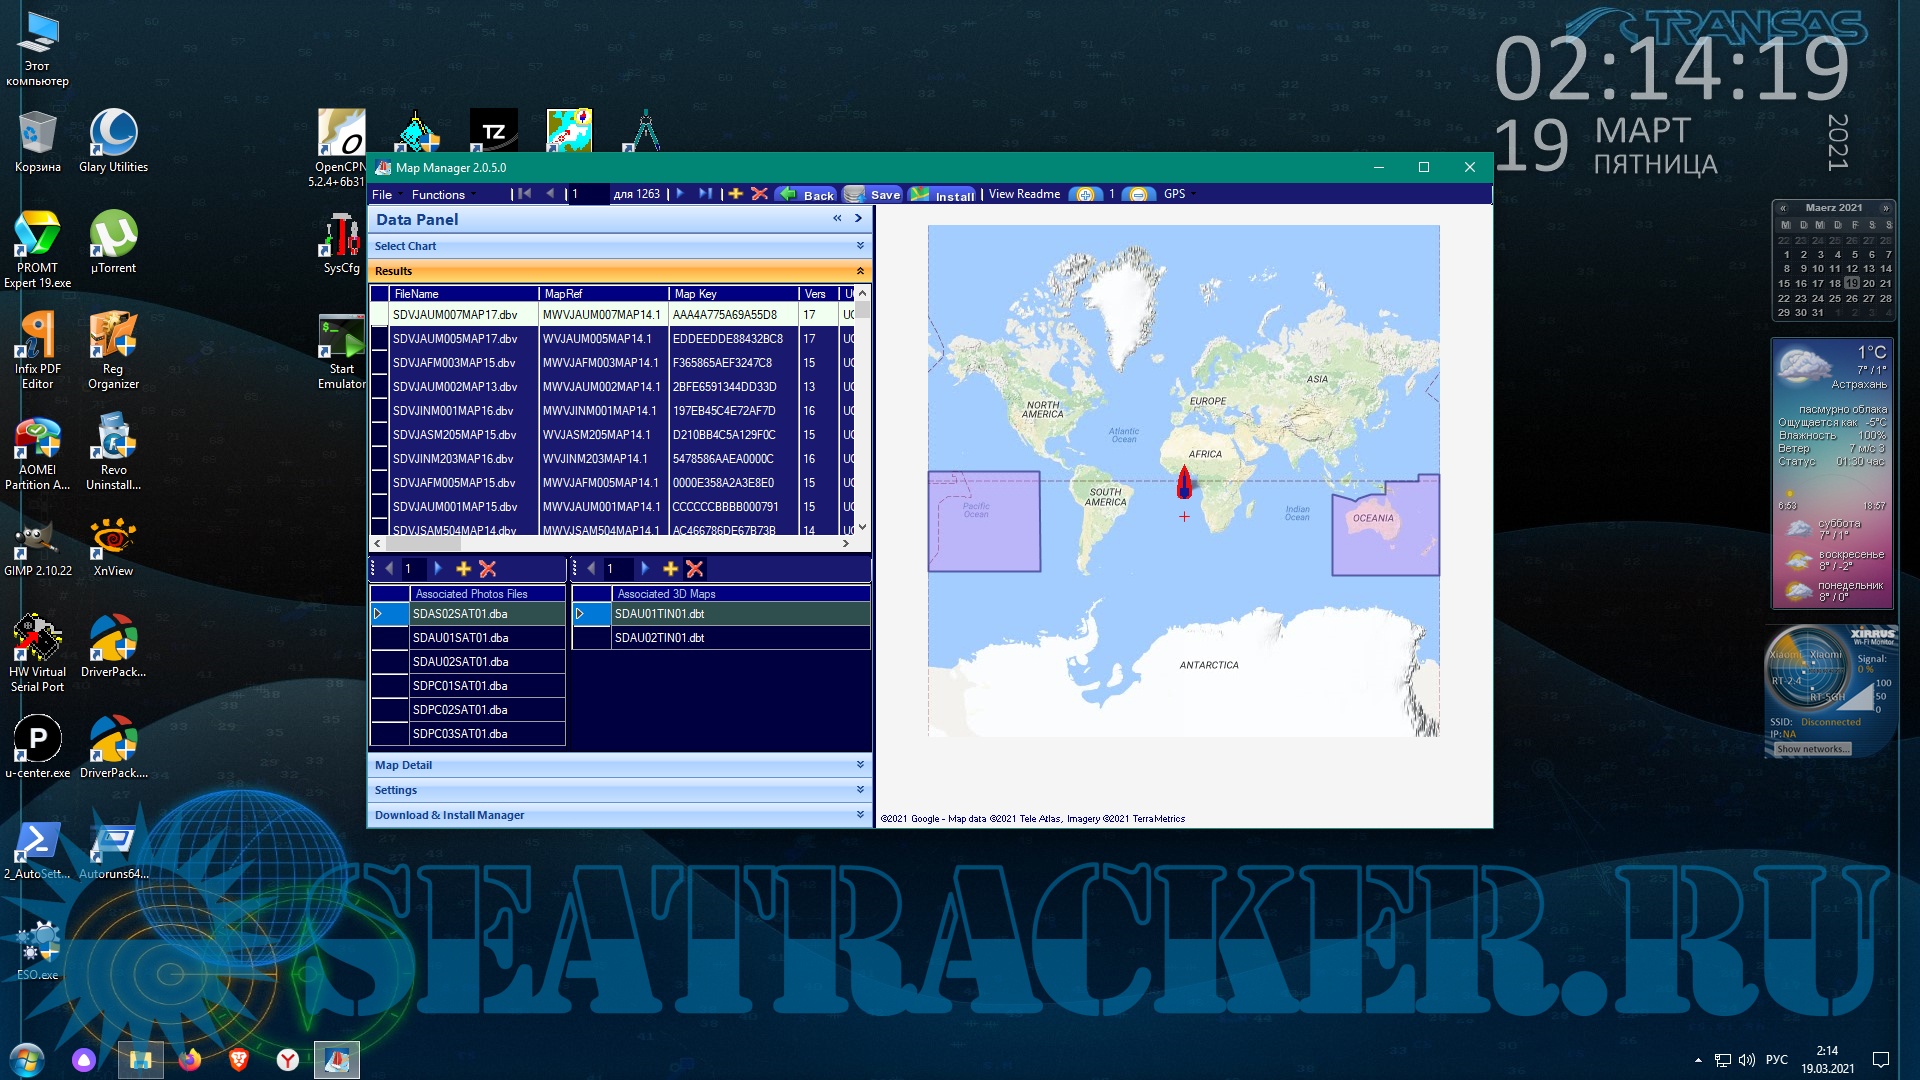Screen dimensions: 1920x1080
Task: Click the zoom out magnifier button
Action: pyautogui.click(x=1138, y=194)
